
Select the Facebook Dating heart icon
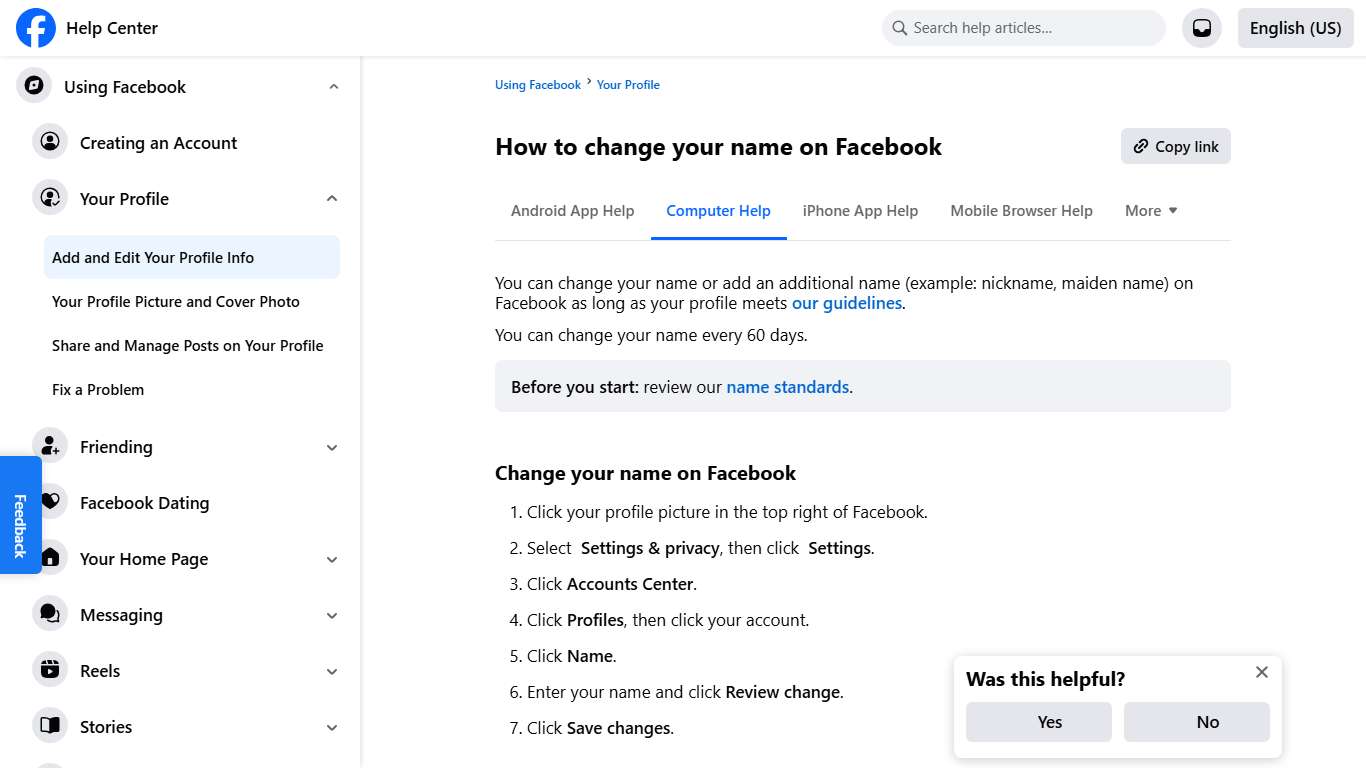click(50, 502)
